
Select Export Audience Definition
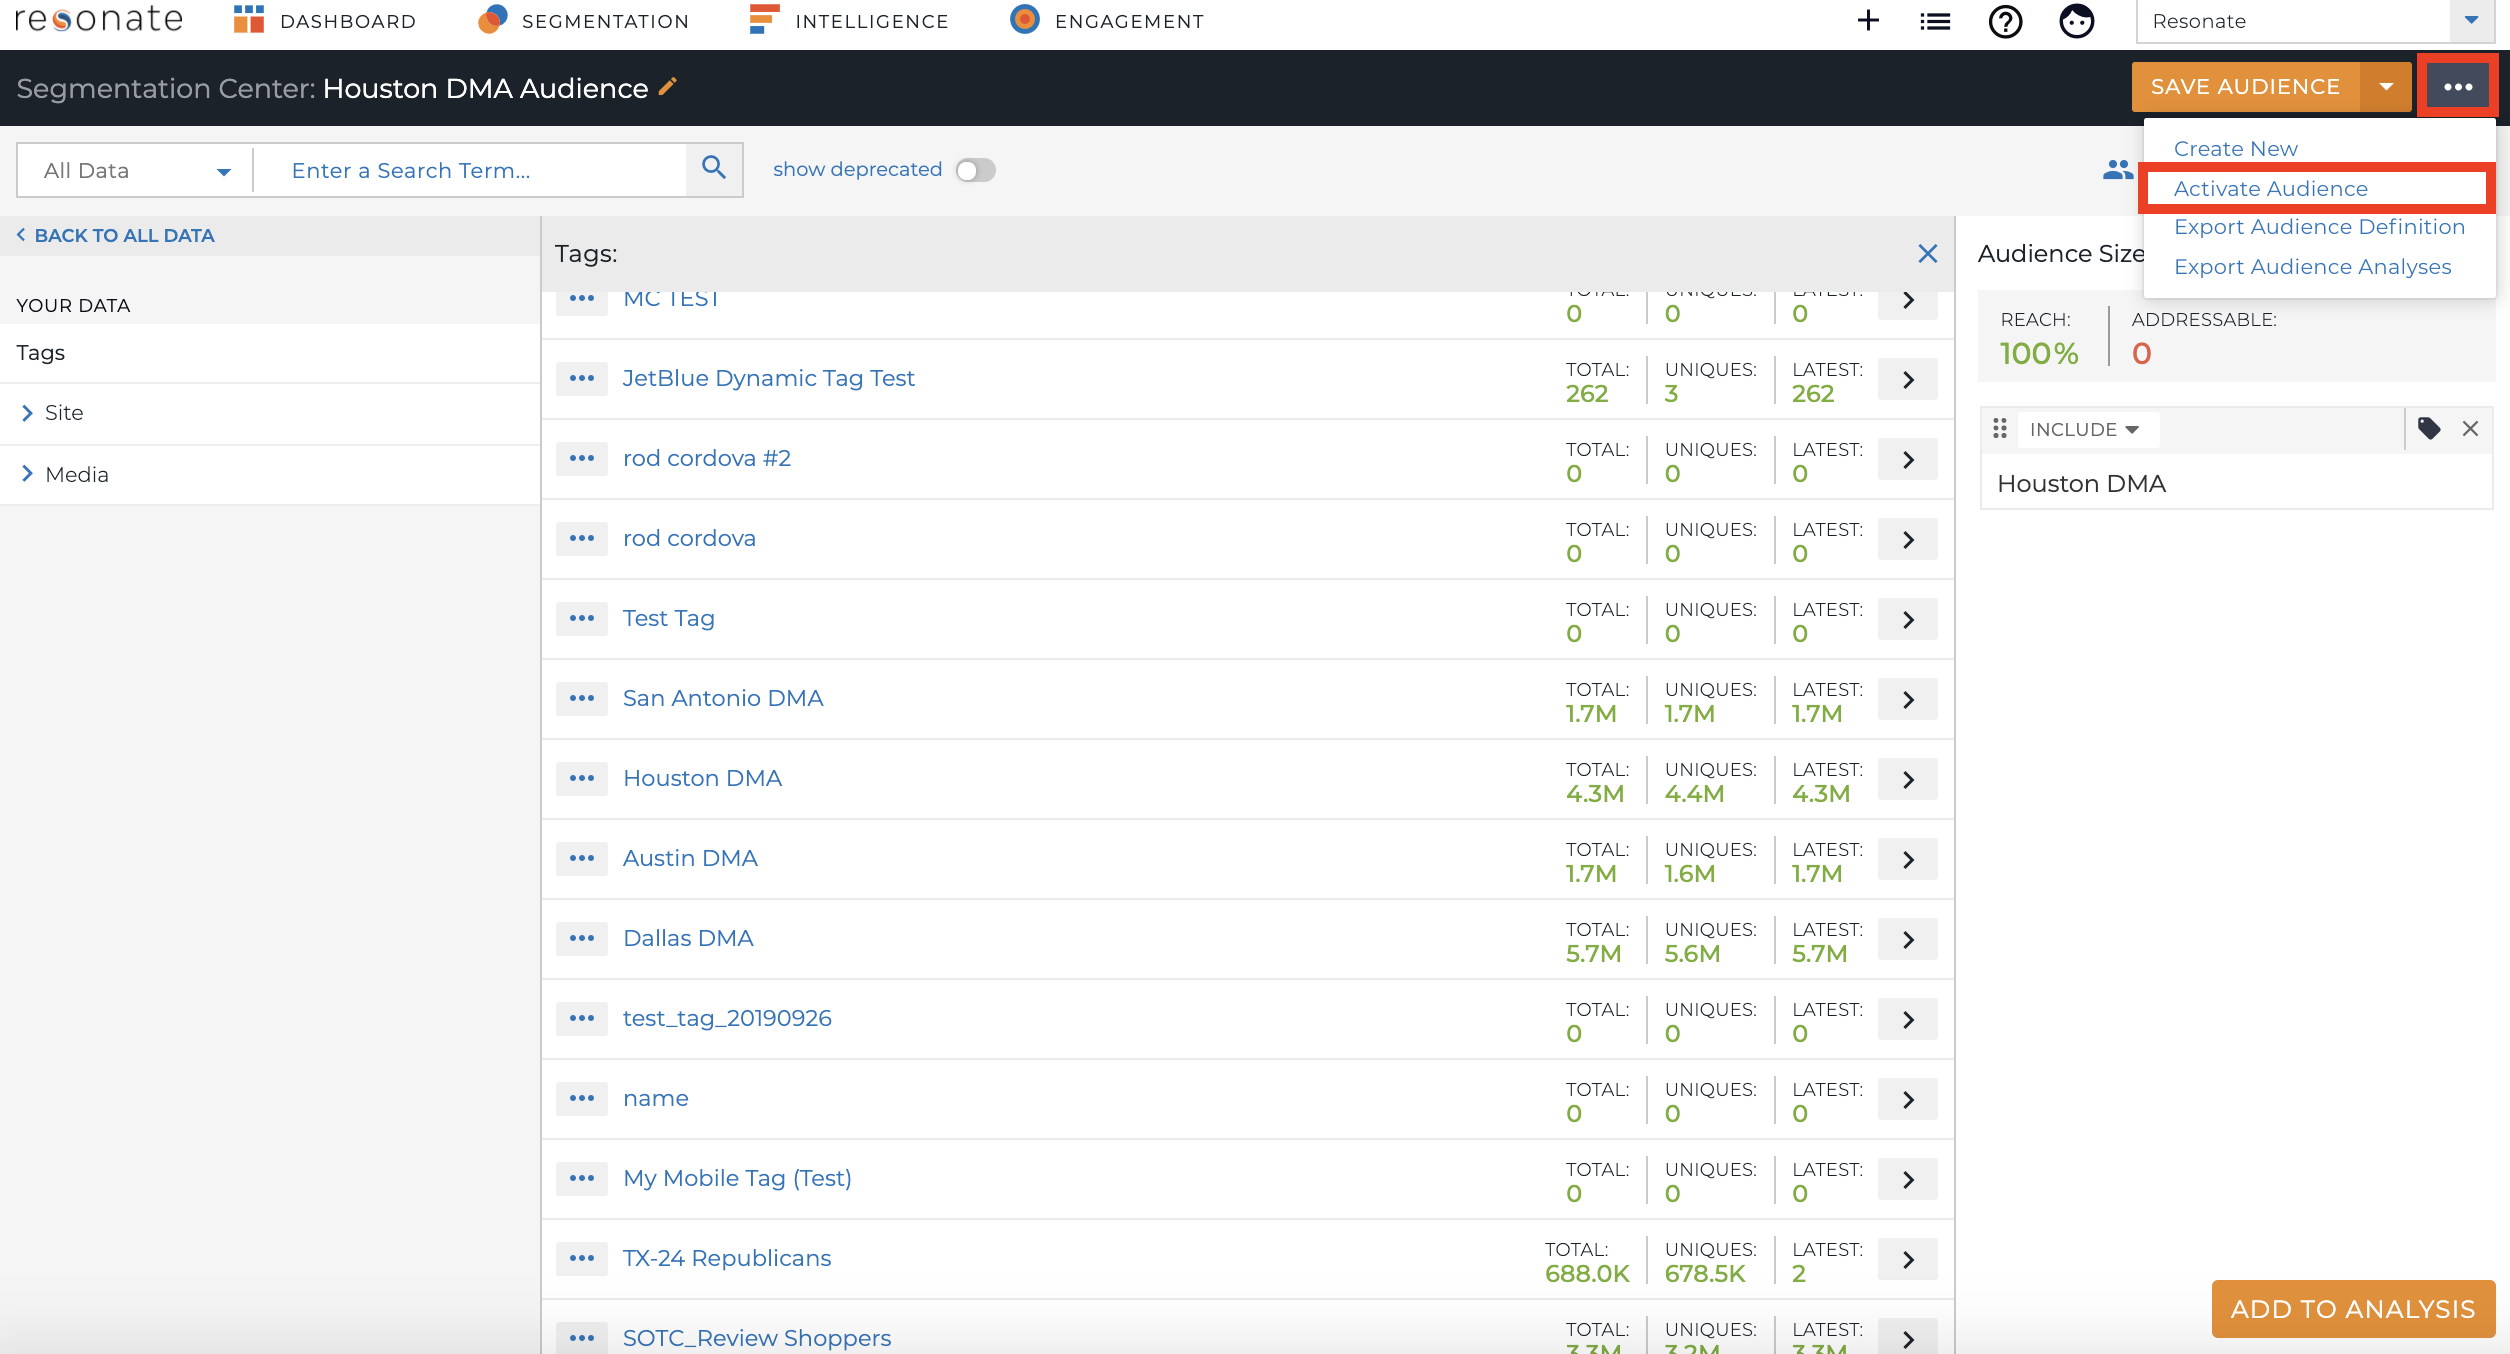[x=2319, y=227]
